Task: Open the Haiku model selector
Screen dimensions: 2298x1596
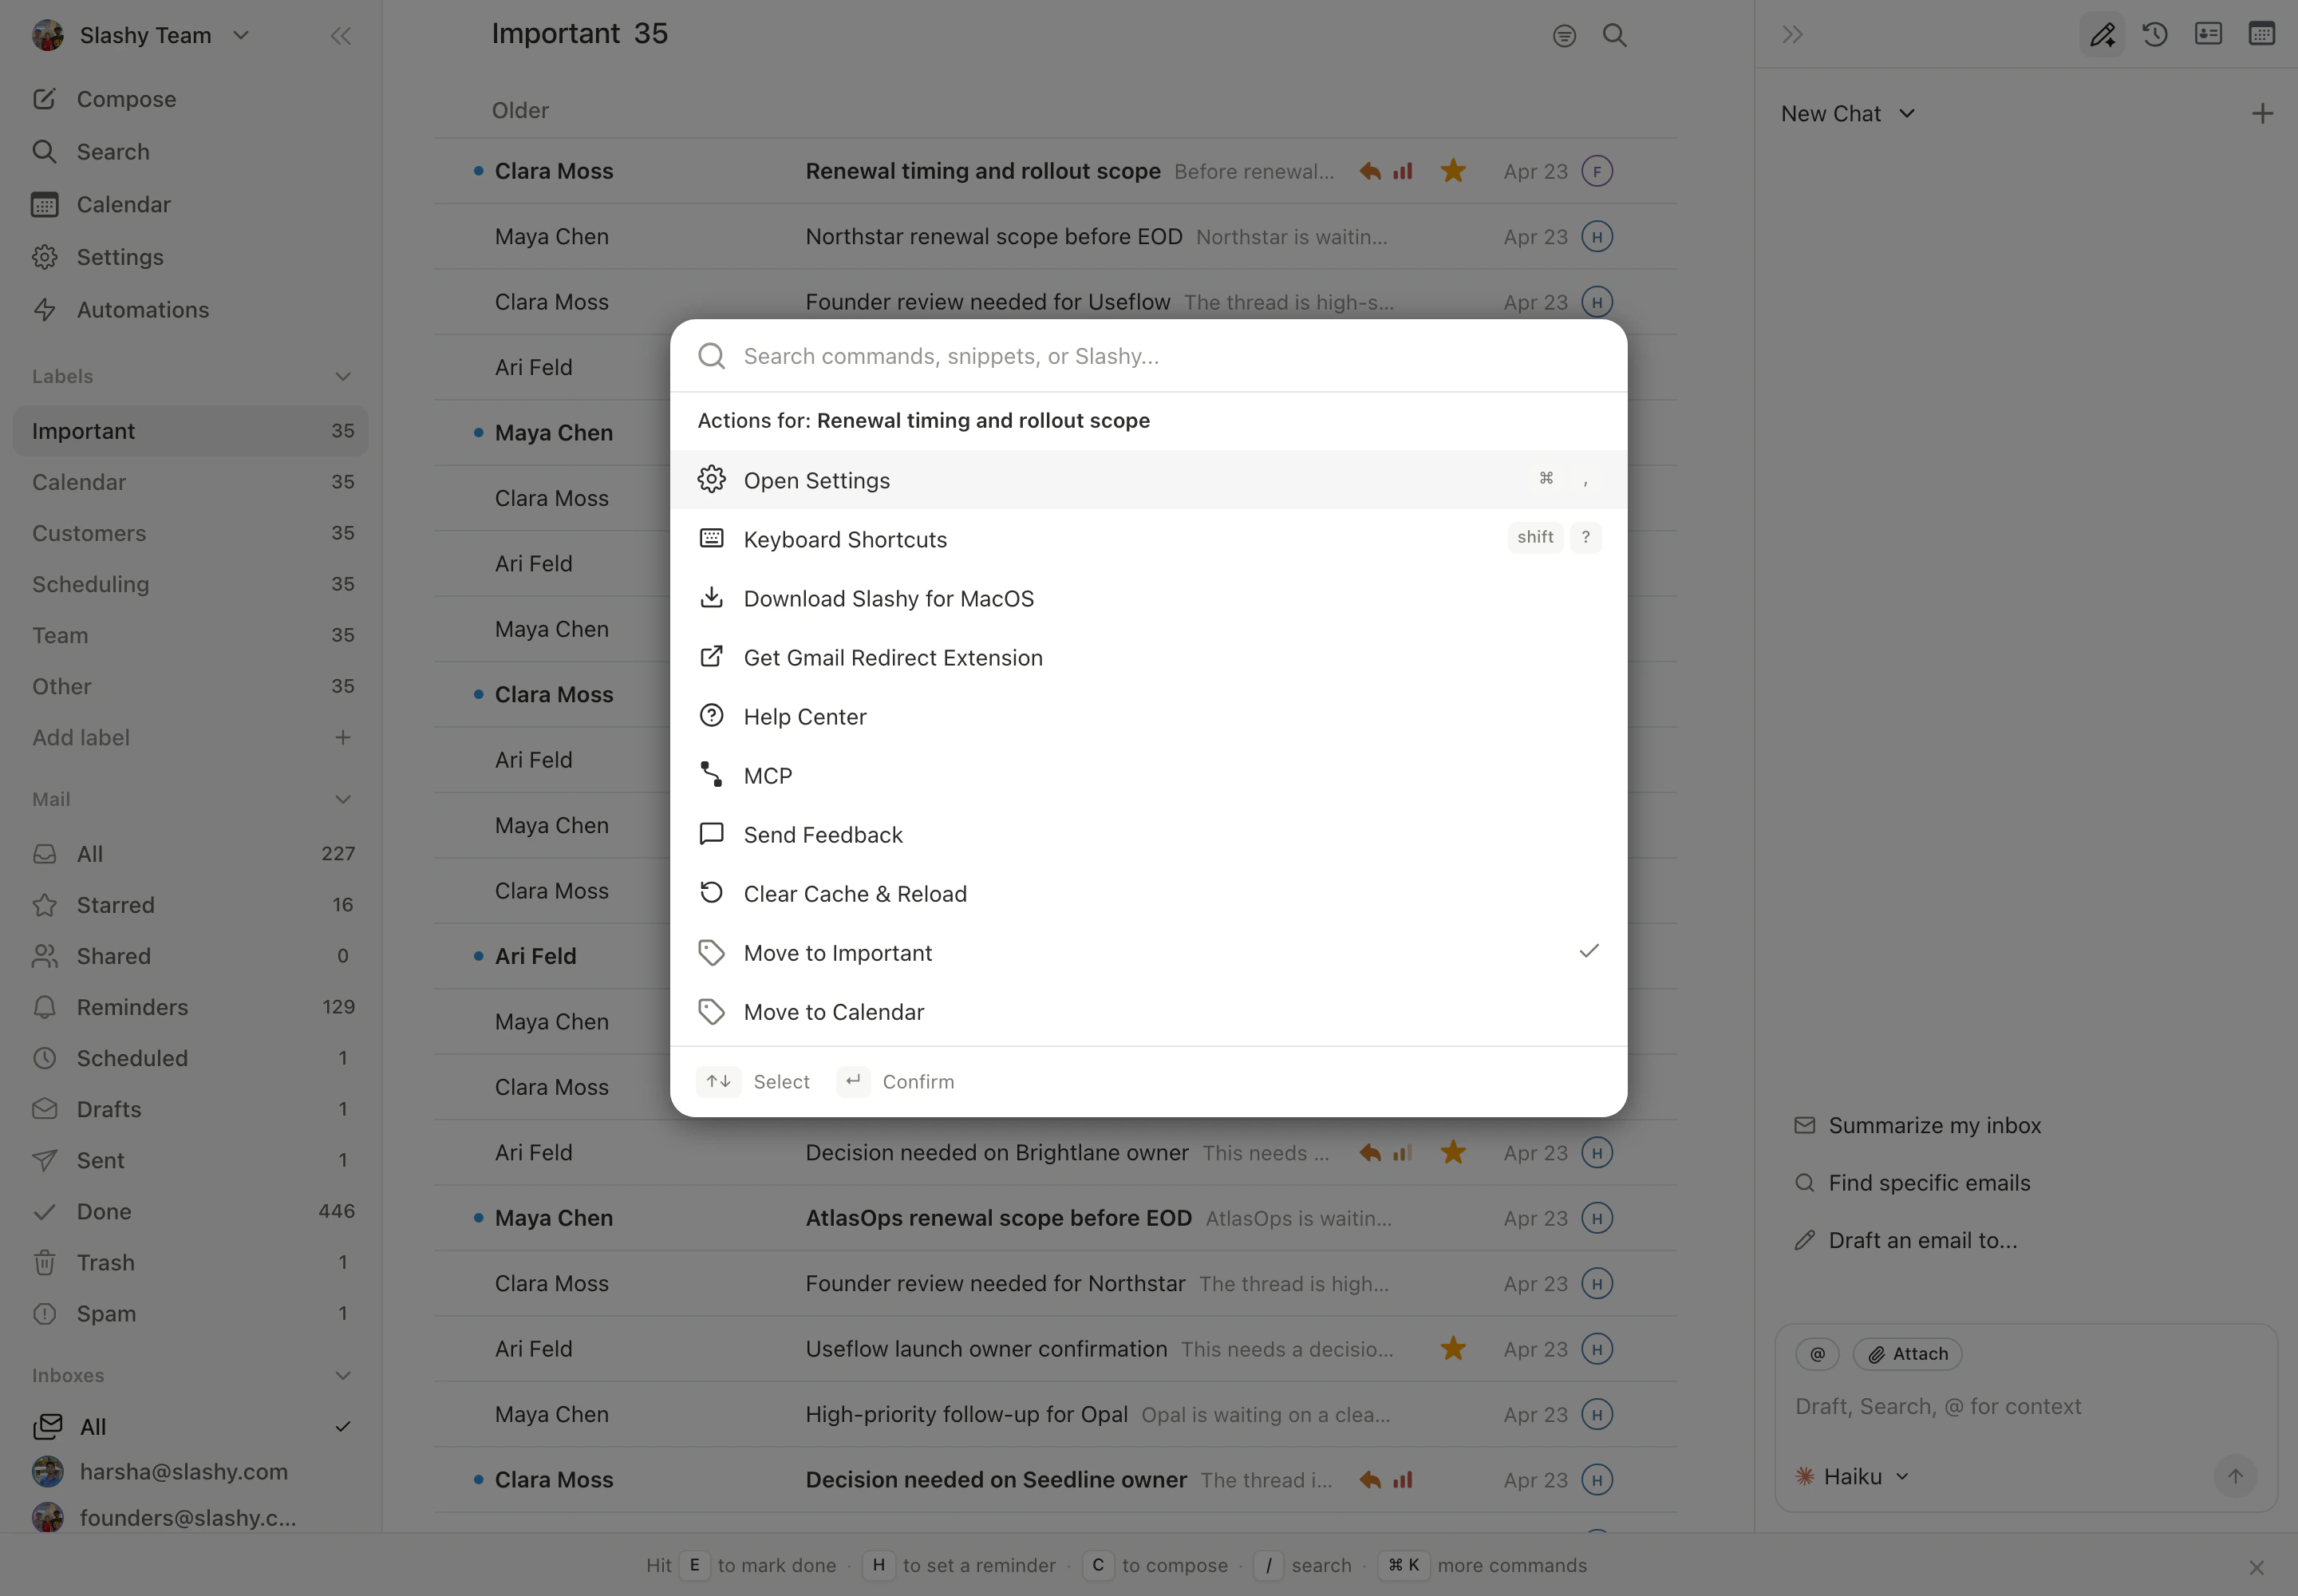Action: point(1853,1477)
